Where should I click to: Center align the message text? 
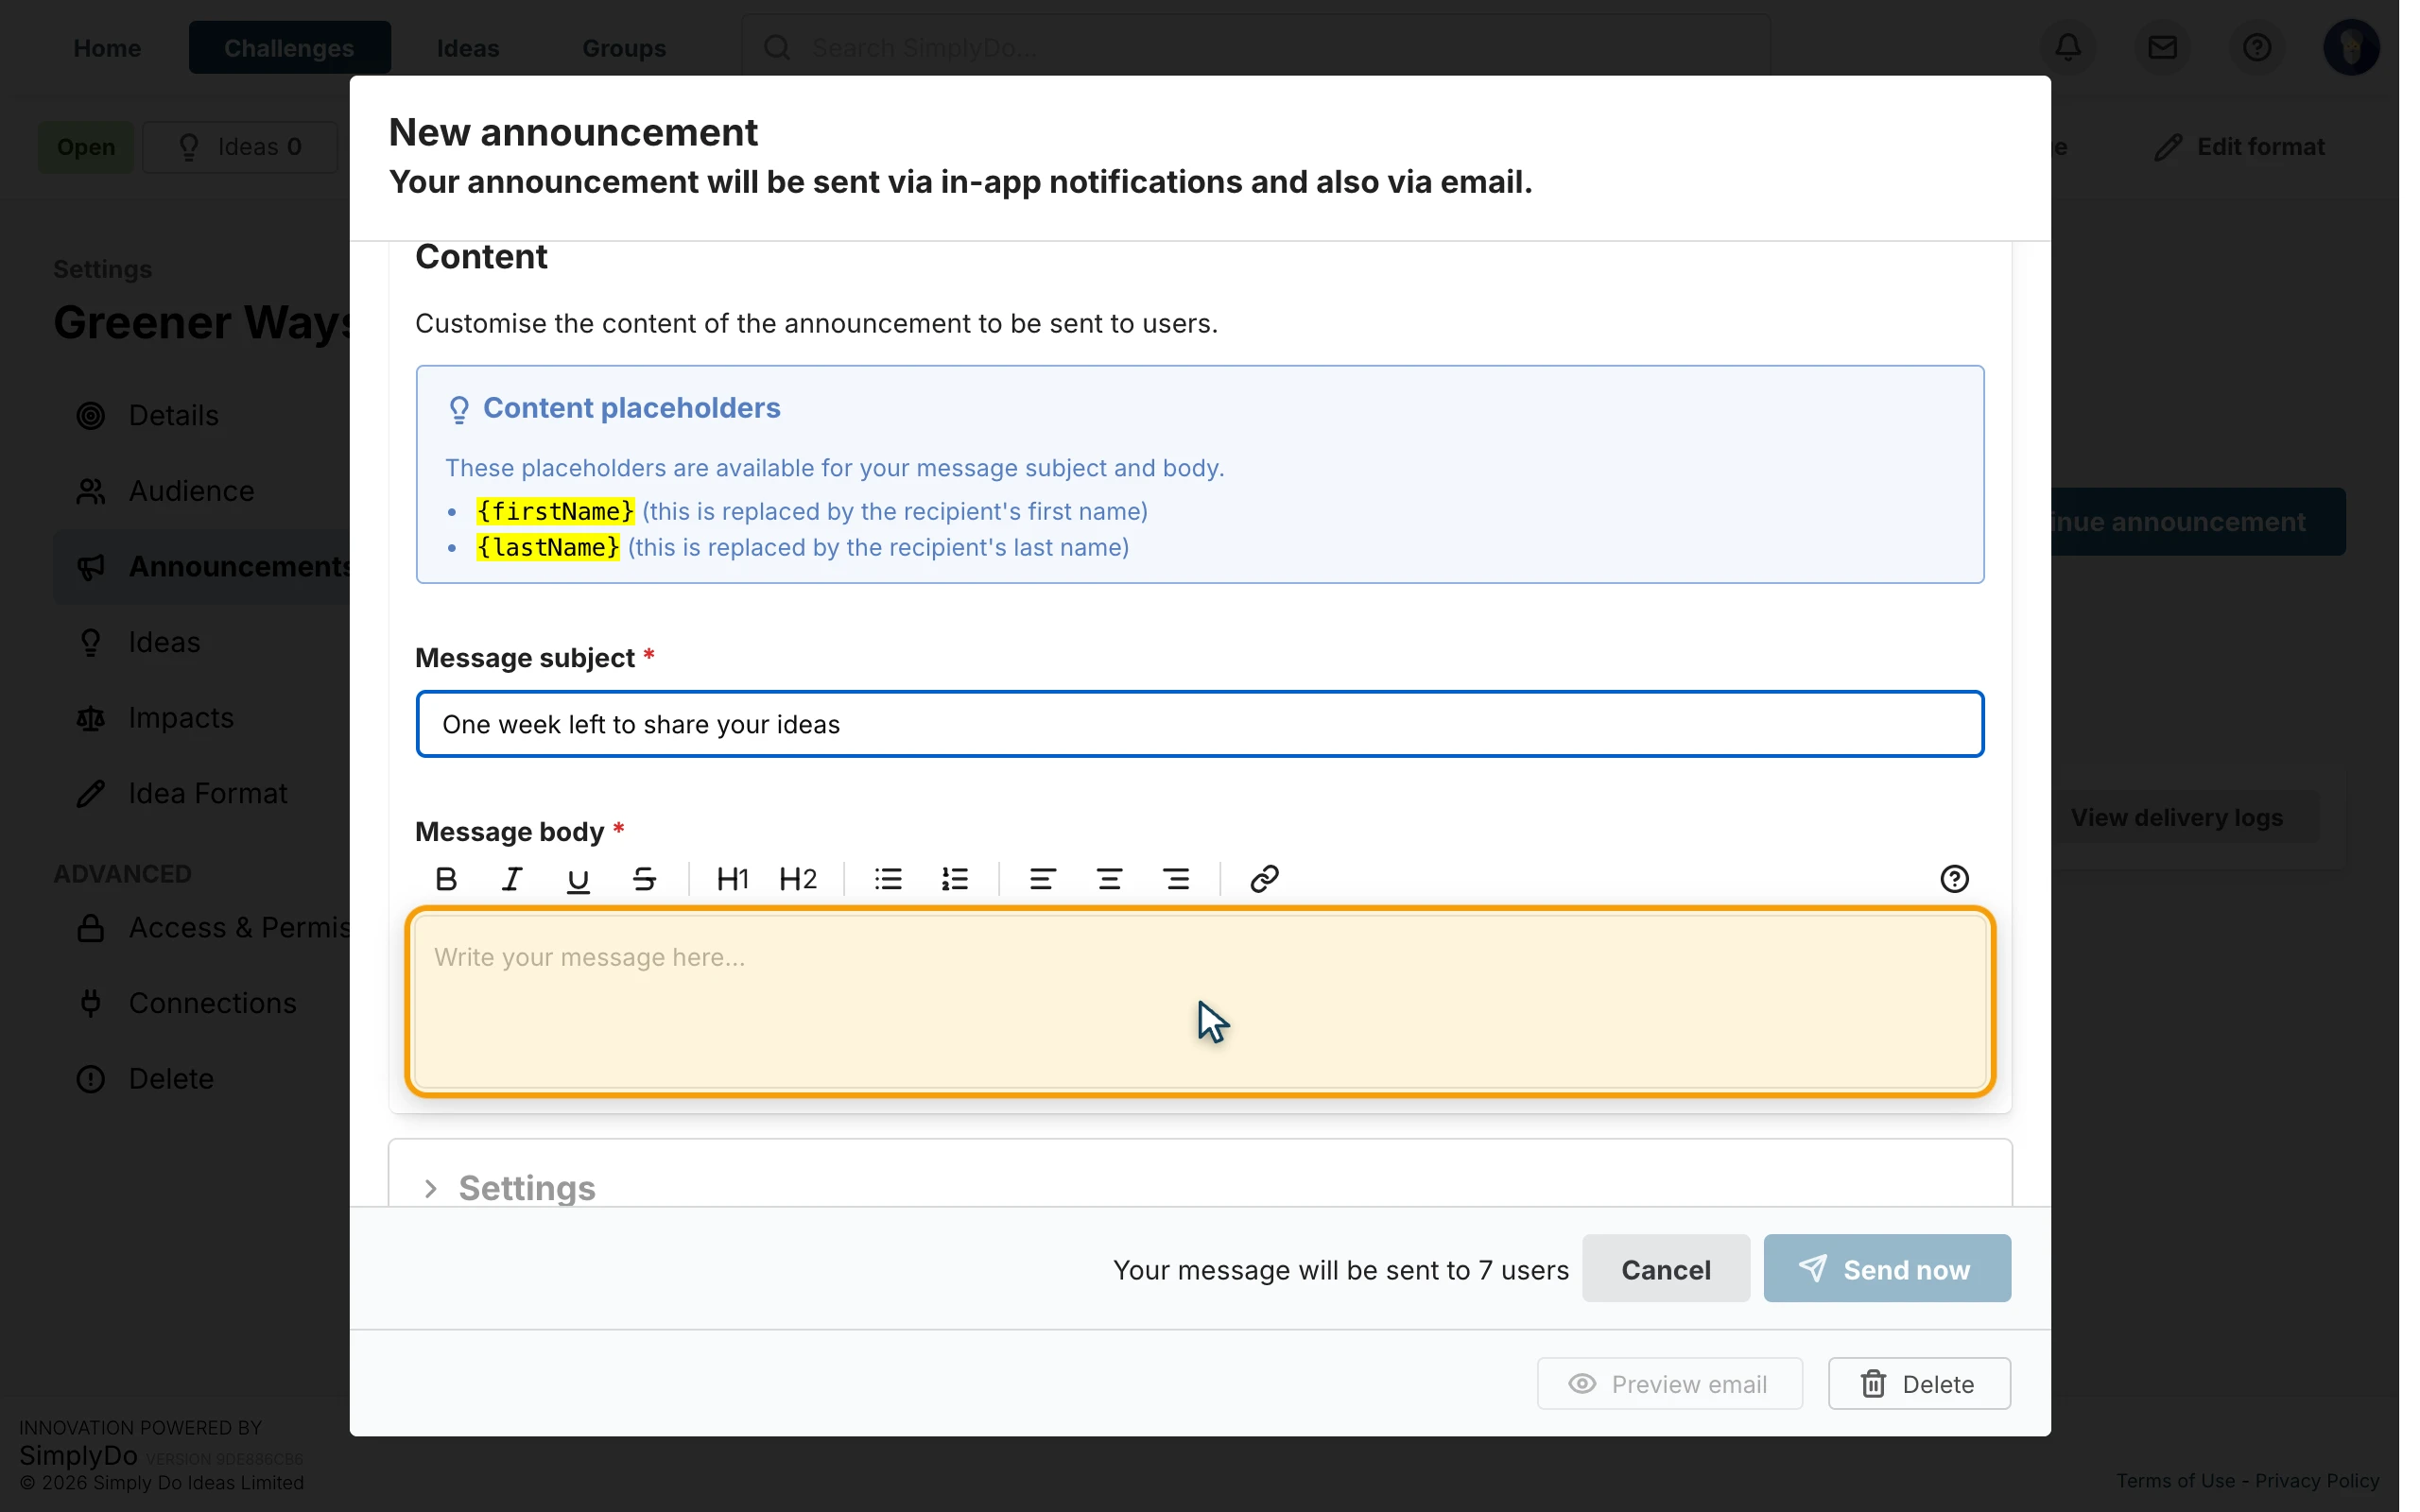coord(1109,879)
